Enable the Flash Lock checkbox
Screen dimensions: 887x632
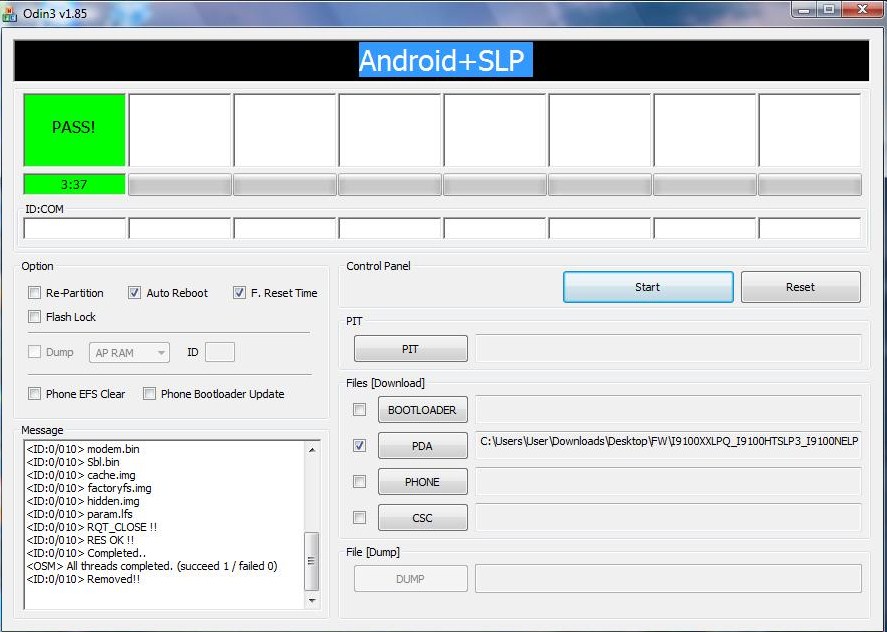pyautogui.click(x=35, y=317)
